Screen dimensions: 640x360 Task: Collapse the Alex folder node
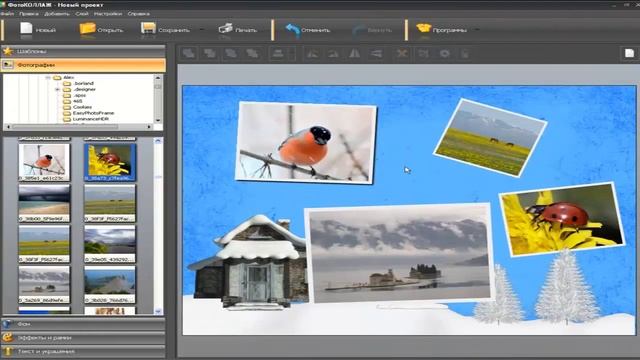click(48, 77)
